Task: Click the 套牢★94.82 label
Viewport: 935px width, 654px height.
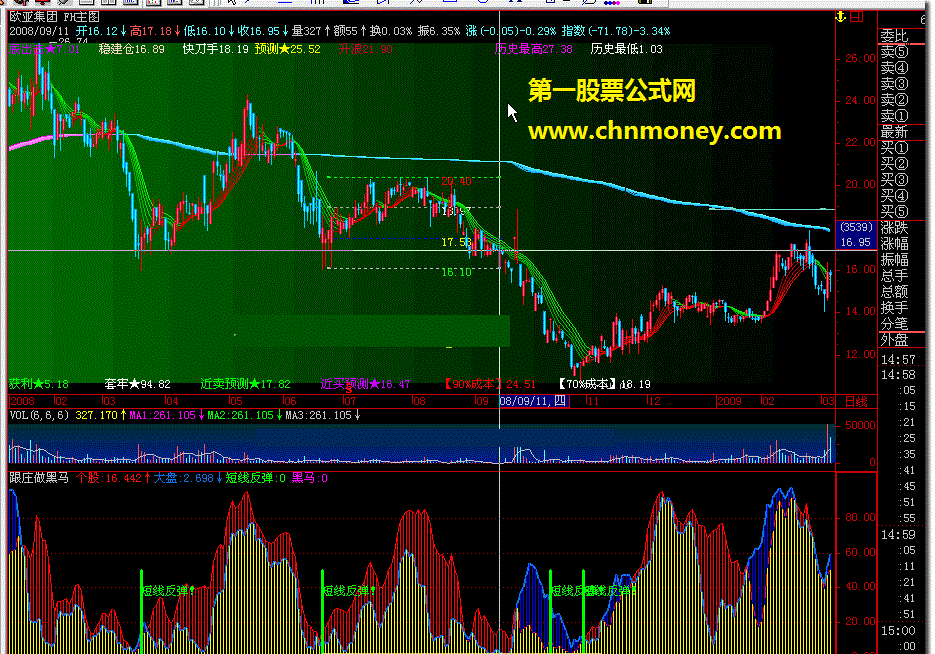Action: click(138, 384)
